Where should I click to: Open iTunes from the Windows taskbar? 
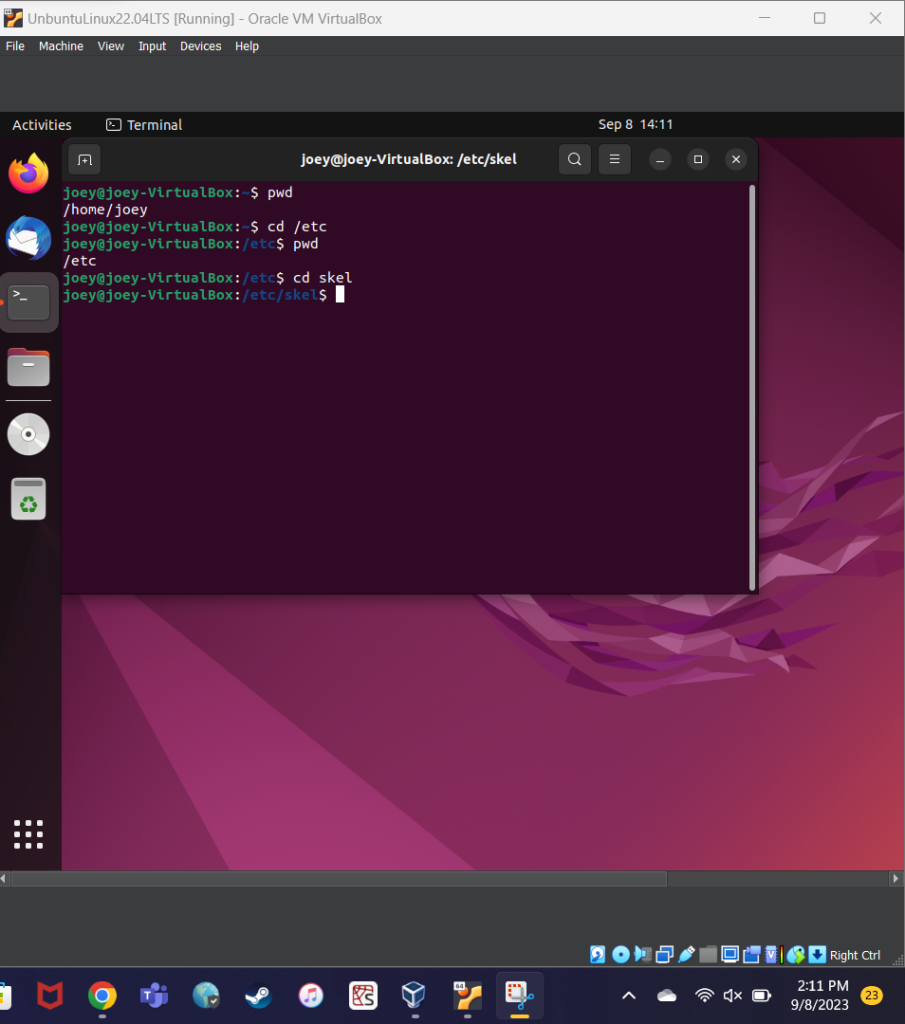[311, 996]
